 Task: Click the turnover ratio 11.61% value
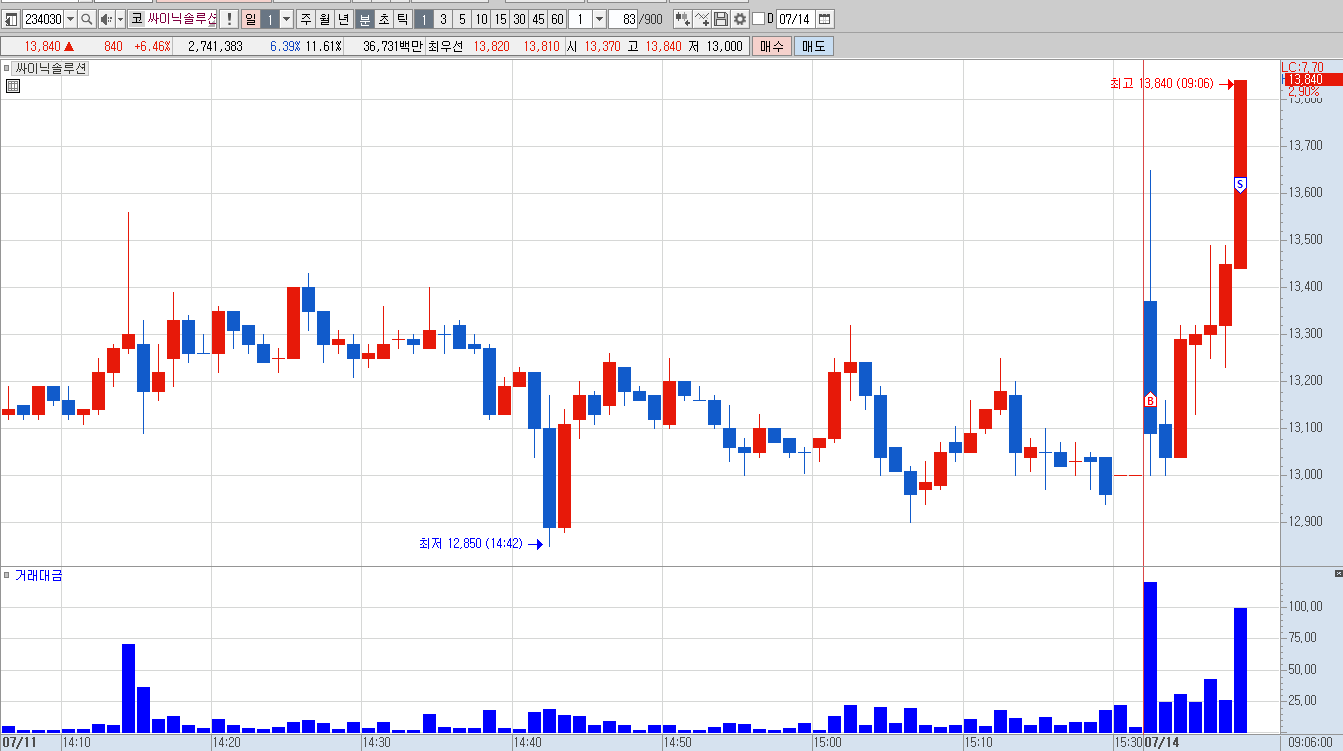coord(324,46)
